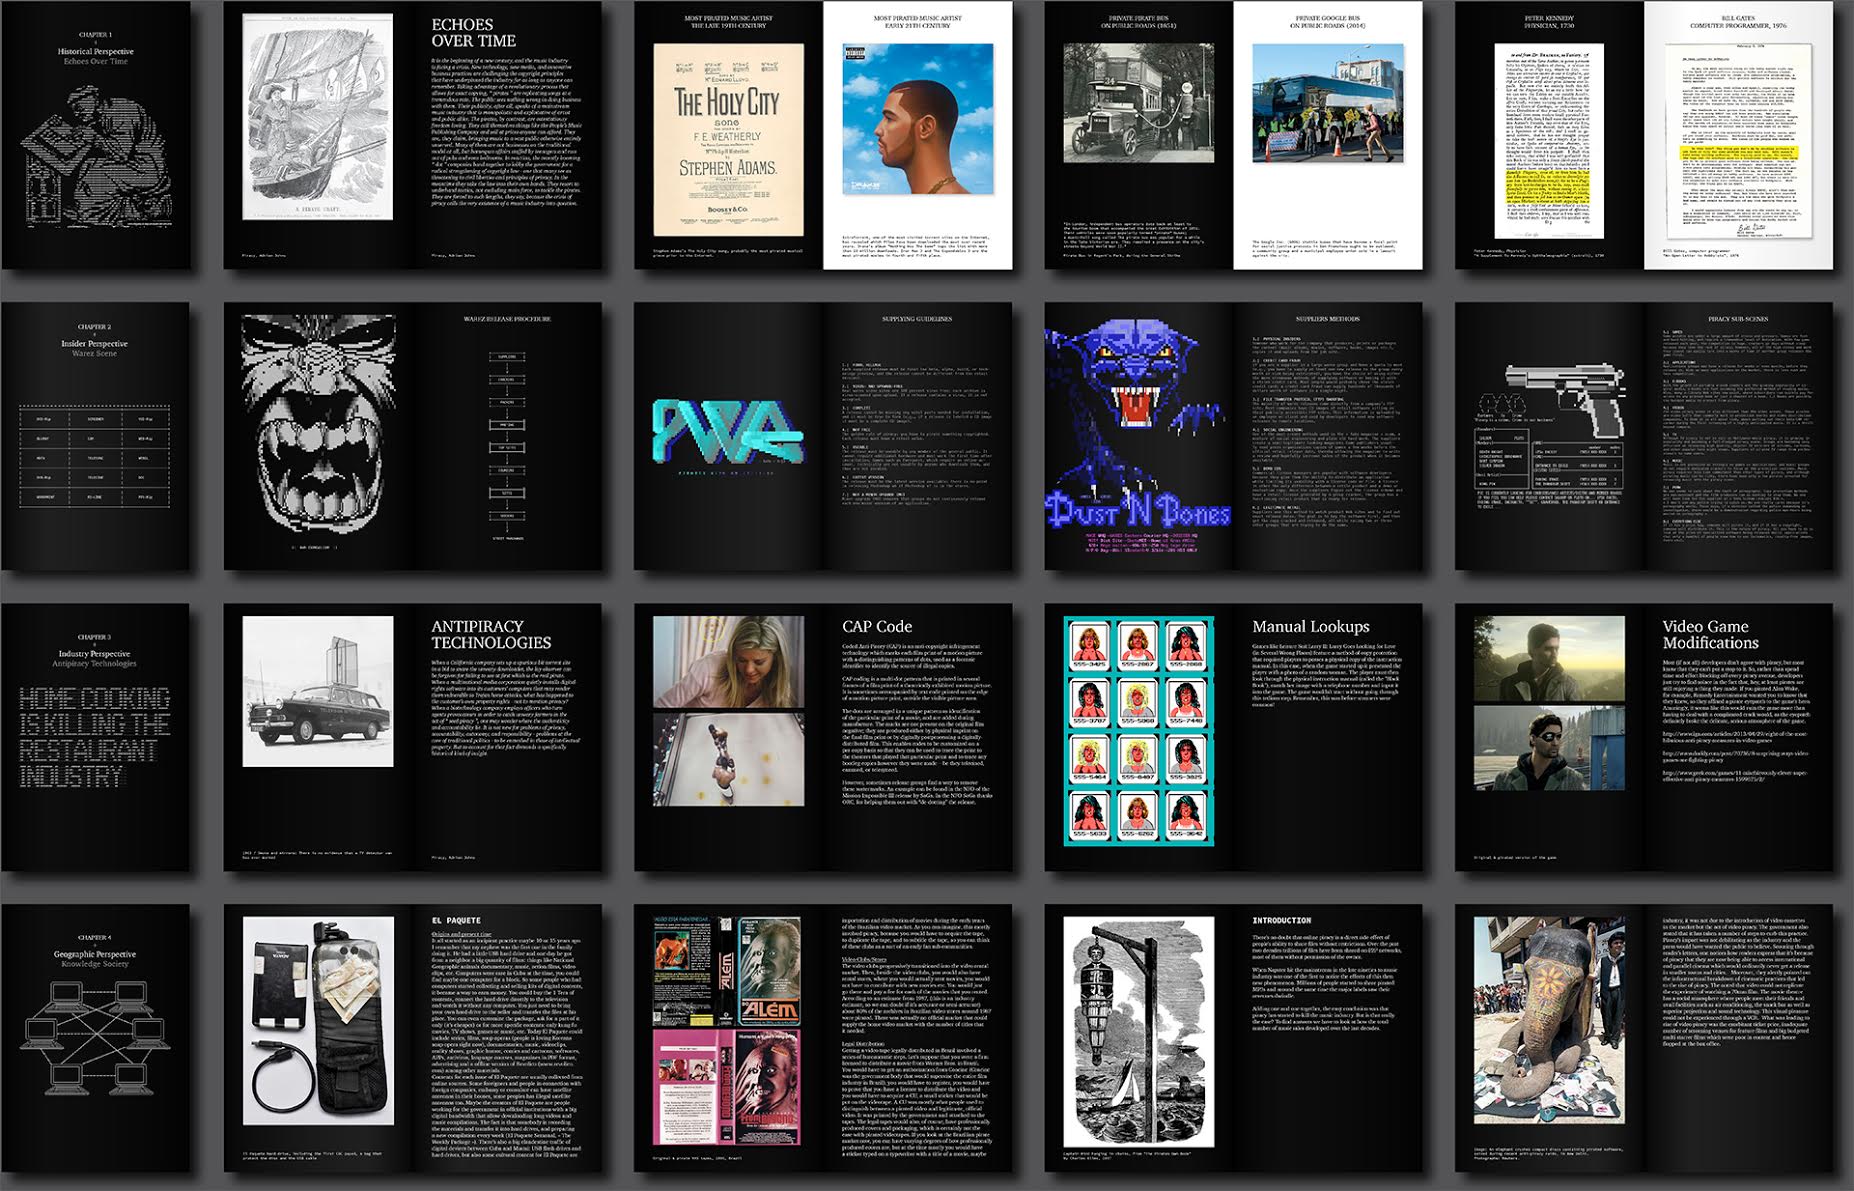Select the 'ECHOES OVER TIME' heading
This screenshot has width=1854, height=1191.
473,33
